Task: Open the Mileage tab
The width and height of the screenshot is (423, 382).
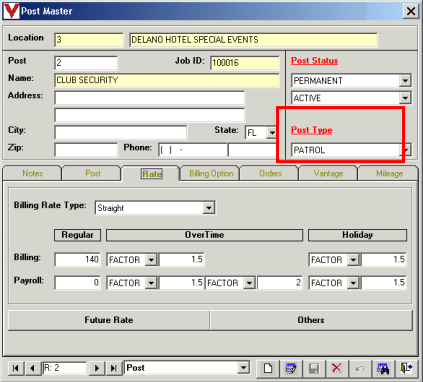Action: click(x=389, y=173)
